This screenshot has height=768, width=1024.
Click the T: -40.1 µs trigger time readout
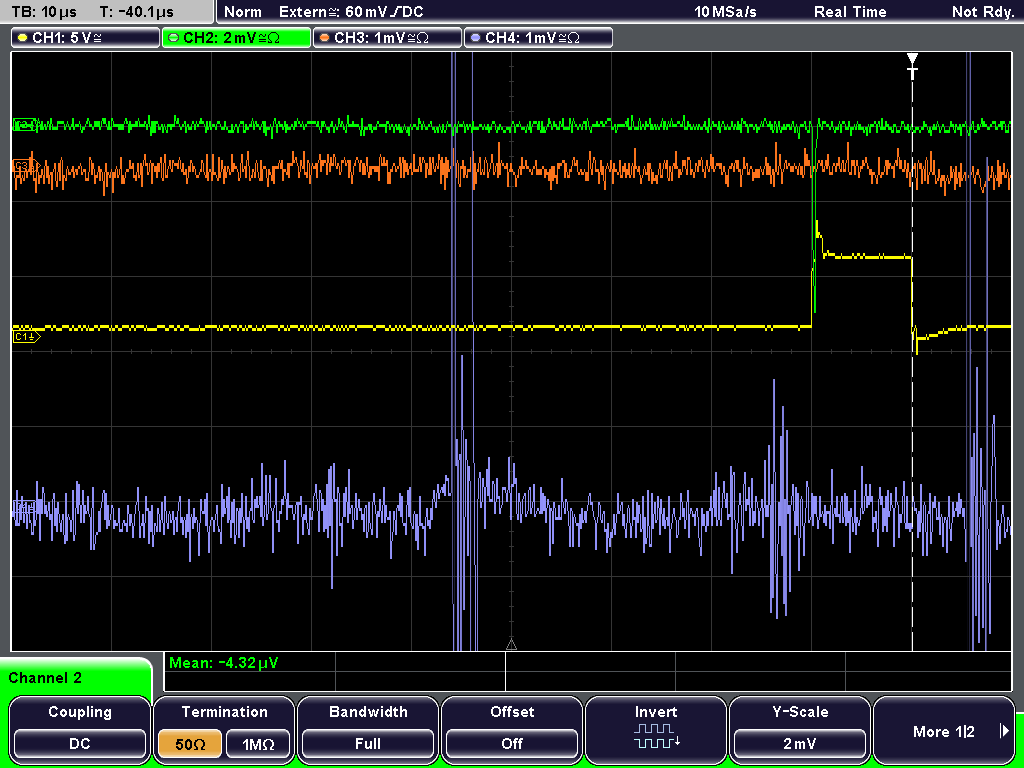(x=136, y=12)
